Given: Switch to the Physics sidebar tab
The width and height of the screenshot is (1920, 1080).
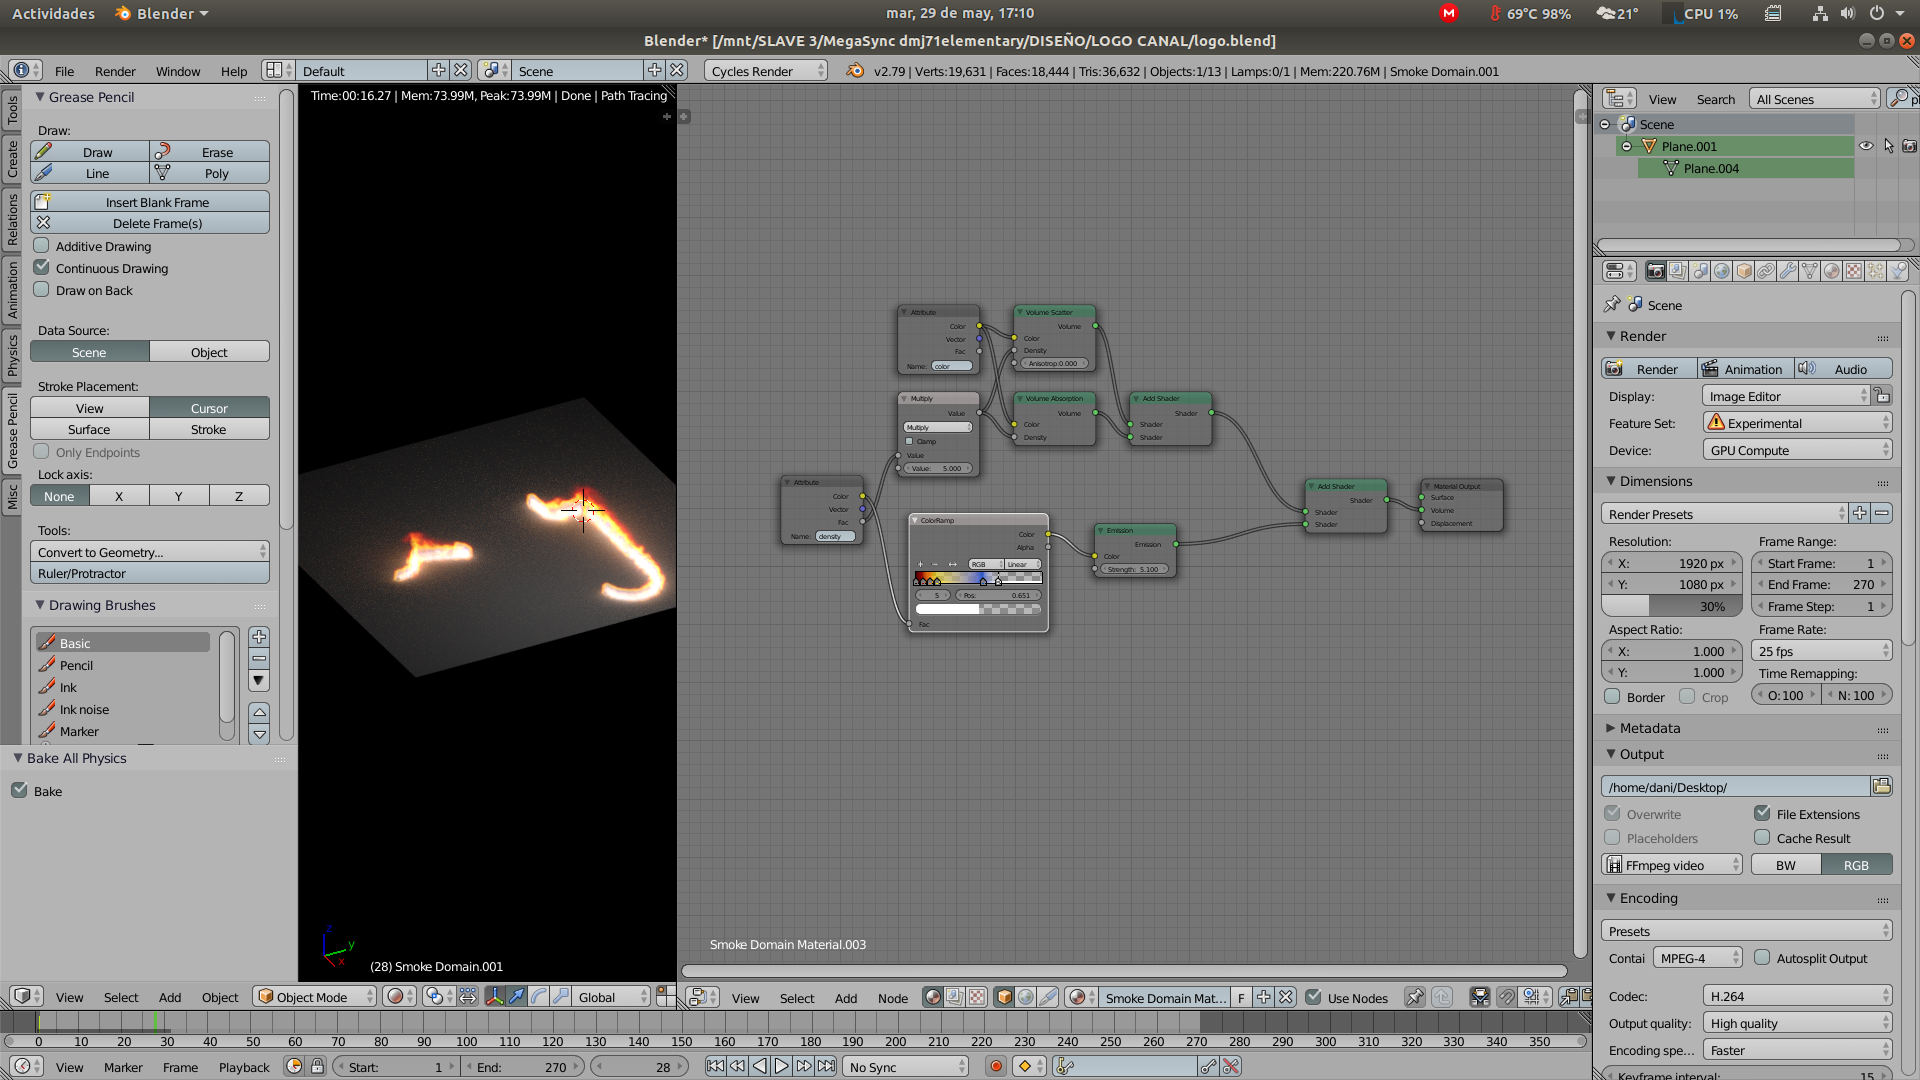Looking at the screenshot, I should pos(12,355).
